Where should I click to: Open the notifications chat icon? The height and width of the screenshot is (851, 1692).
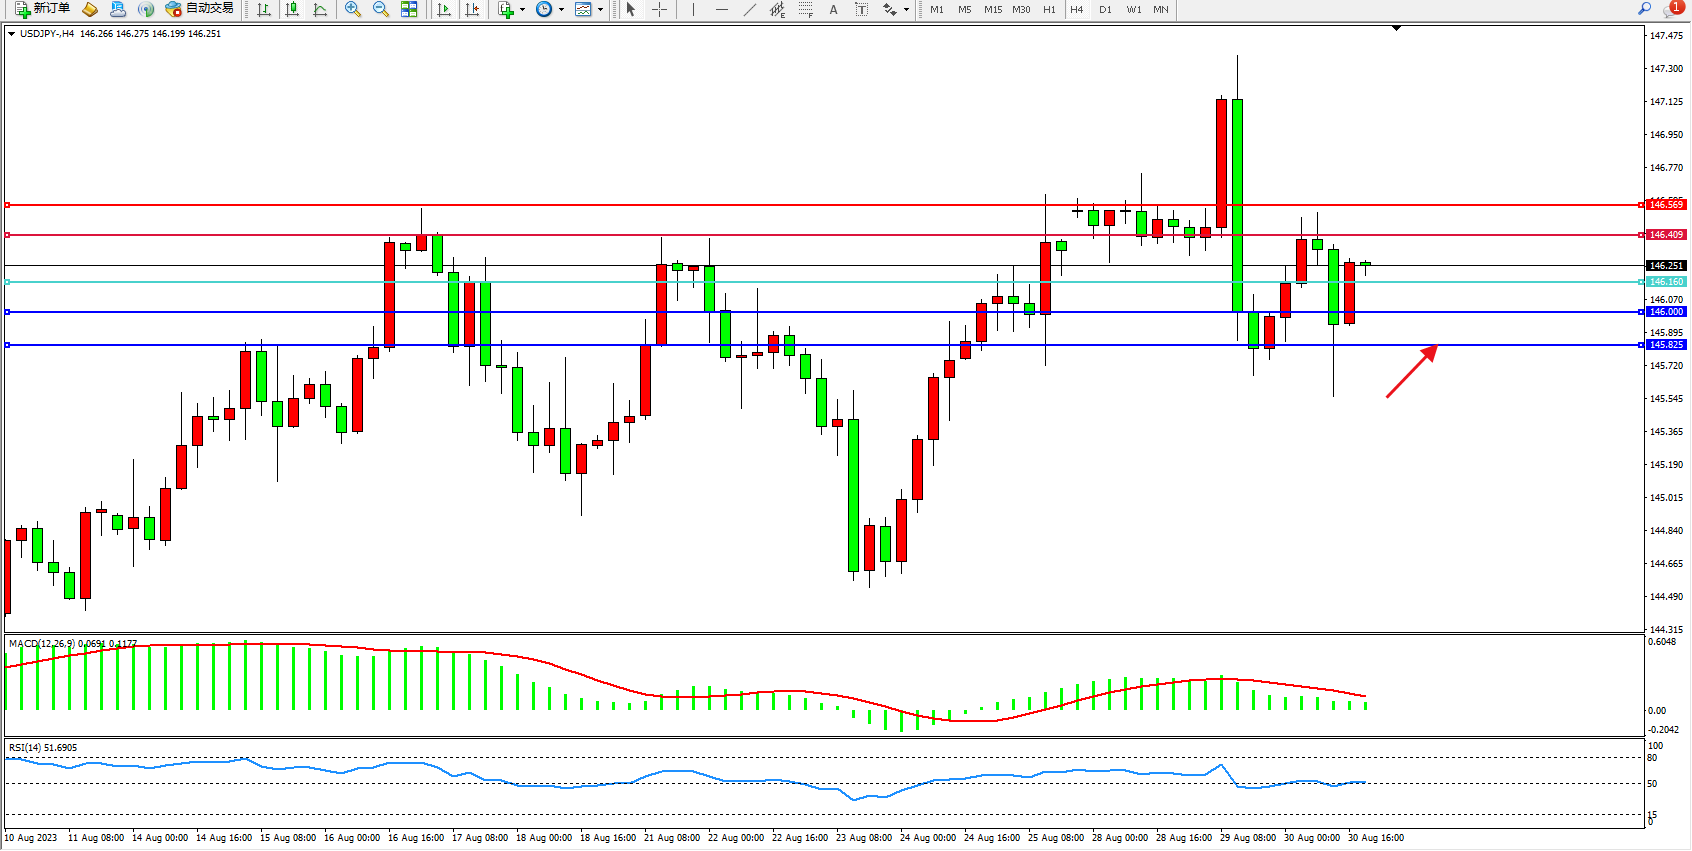point(1671,9)
